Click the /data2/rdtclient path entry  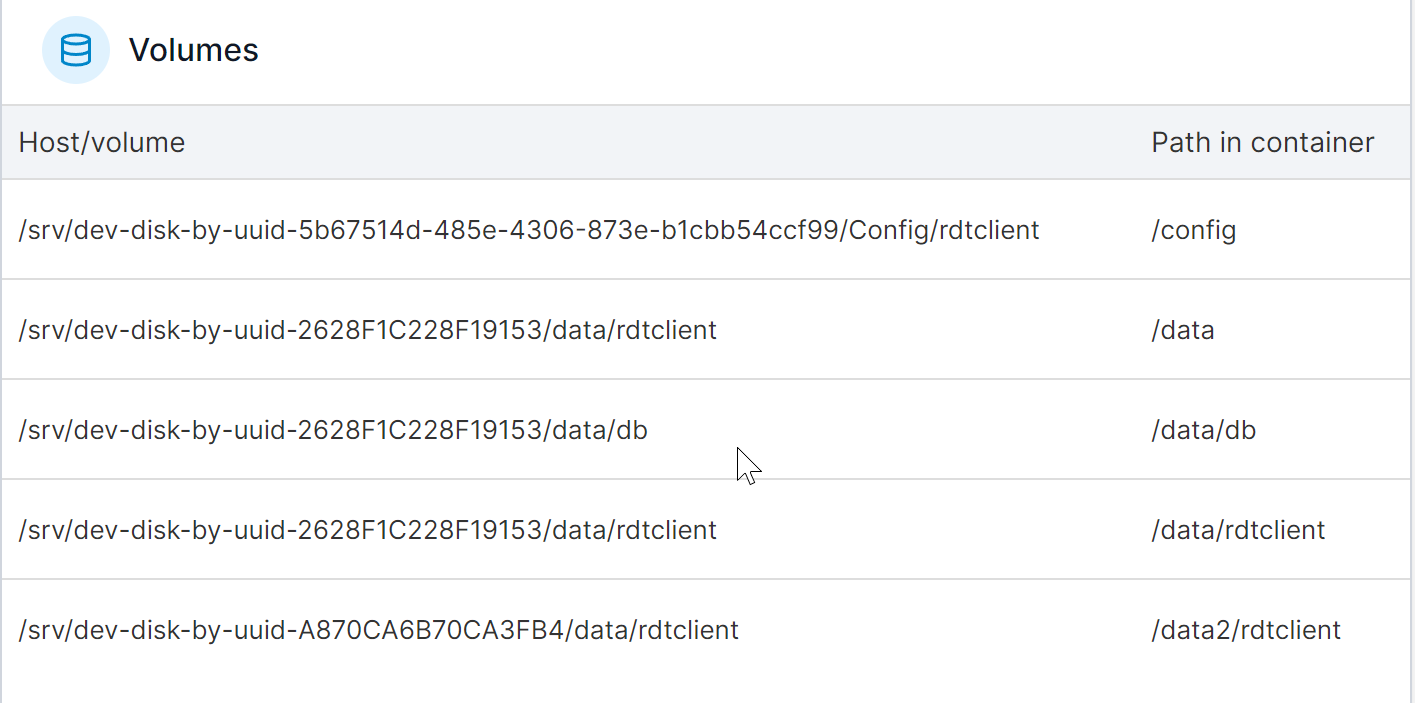coord(1245,629)
